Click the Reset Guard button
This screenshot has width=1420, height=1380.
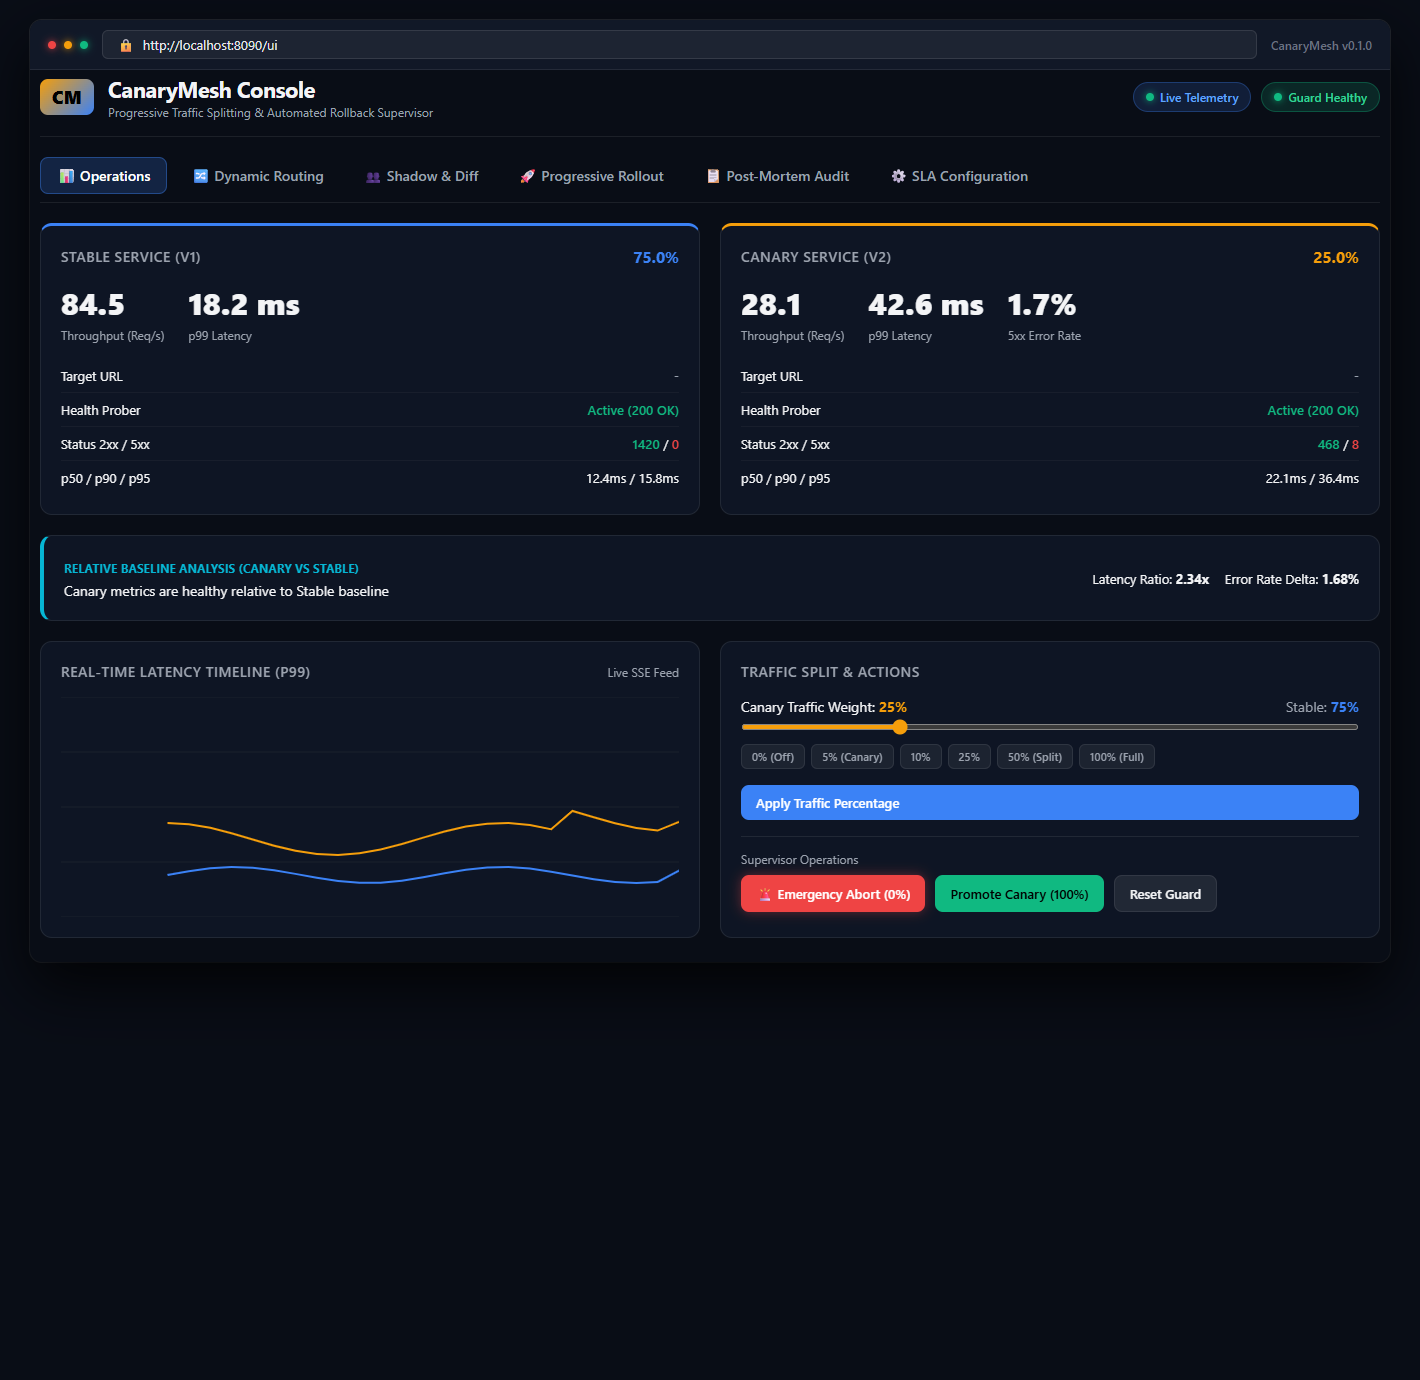(1165, 894)
